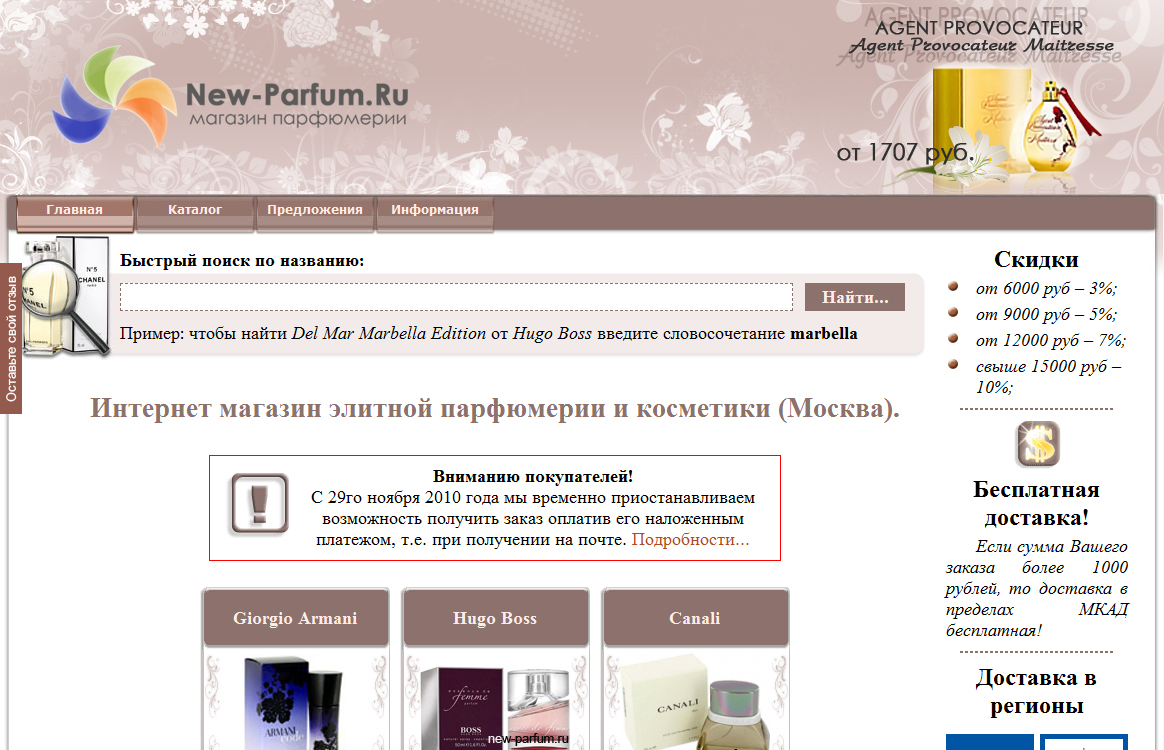Click the 'от 1707 руб.' banner price
Viewport: 1164px width, 750px height.
[904, 152]
